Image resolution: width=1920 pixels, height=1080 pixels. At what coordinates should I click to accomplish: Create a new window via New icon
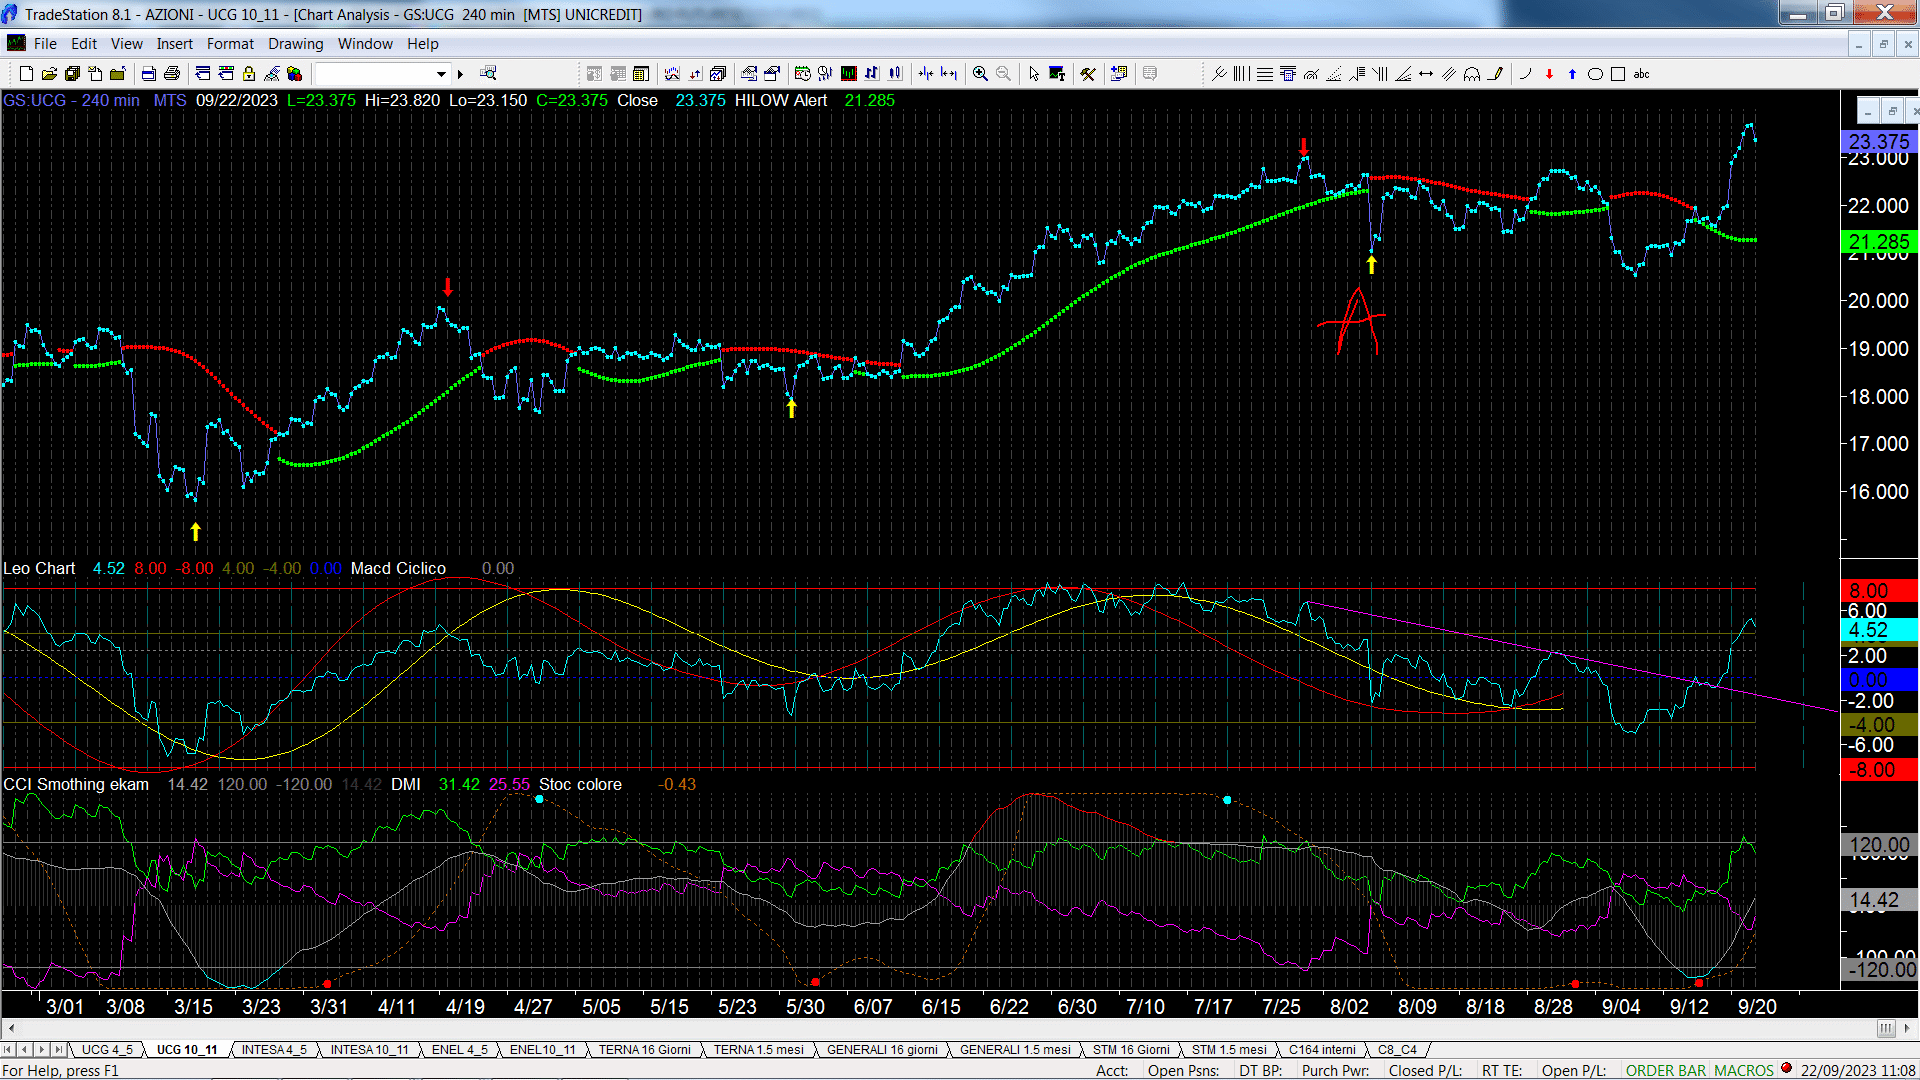coord(26,74)
